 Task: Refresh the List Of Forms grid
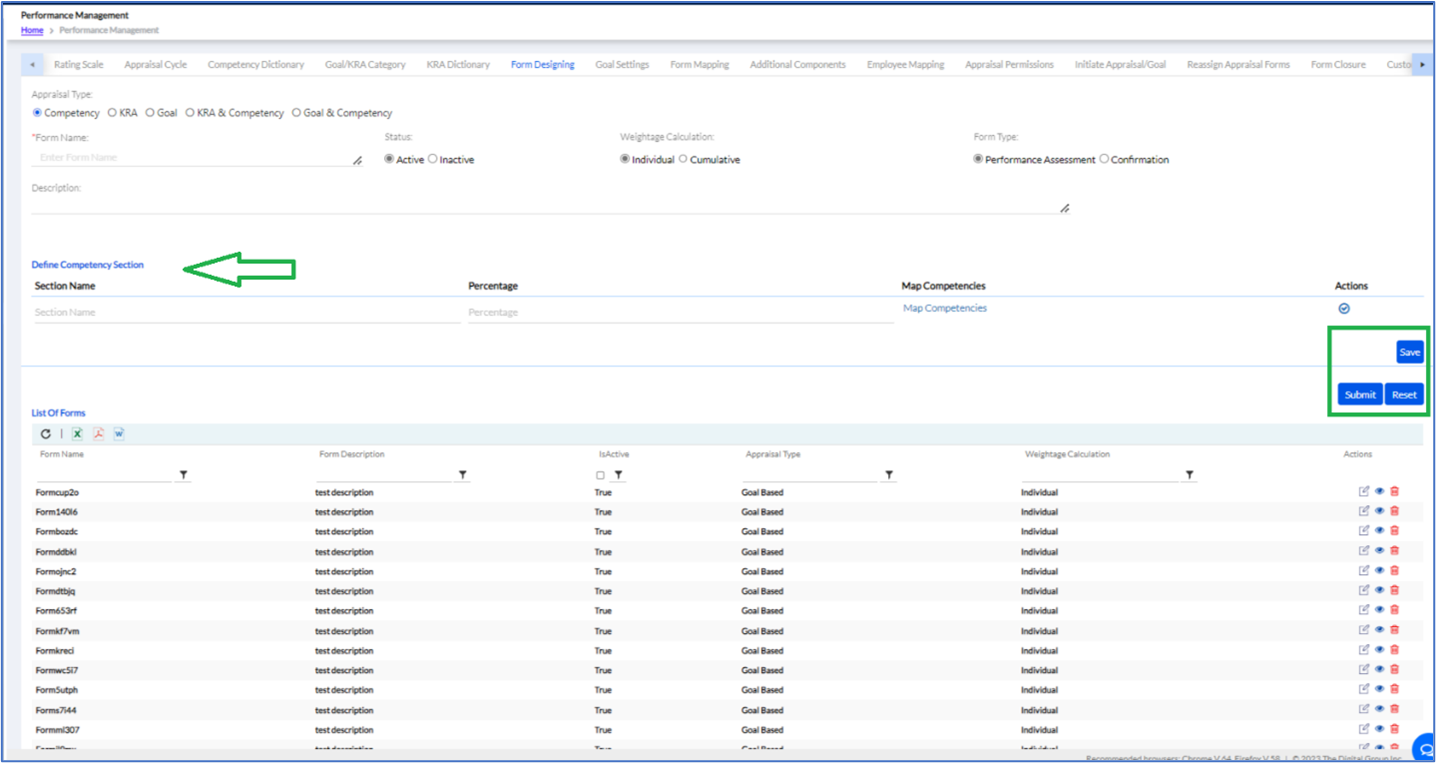(46, 434)
